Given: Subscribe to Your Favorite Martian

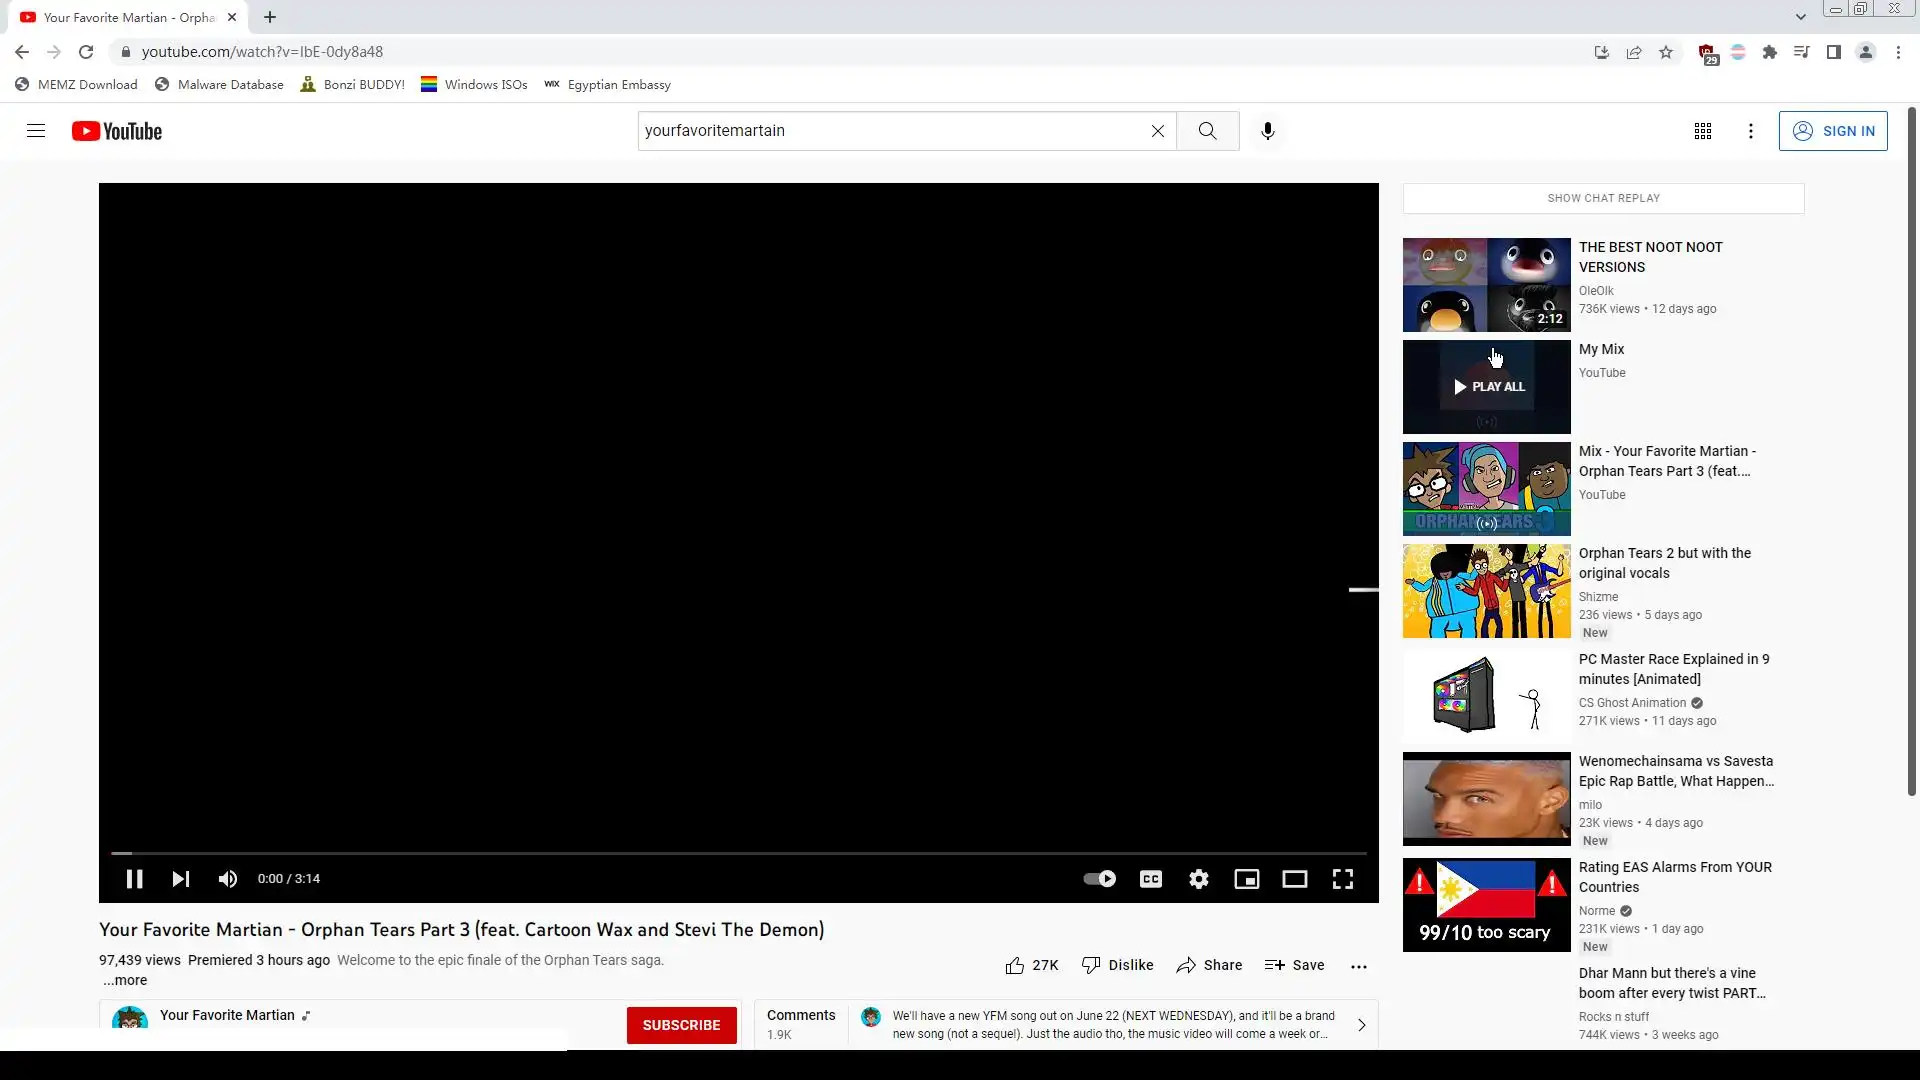Looking at the screenshot, I should click(681, 1024).
